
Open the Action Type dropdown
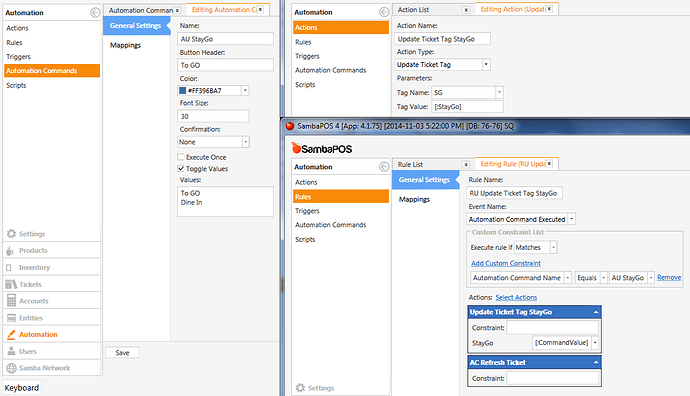tap(486, 65)
